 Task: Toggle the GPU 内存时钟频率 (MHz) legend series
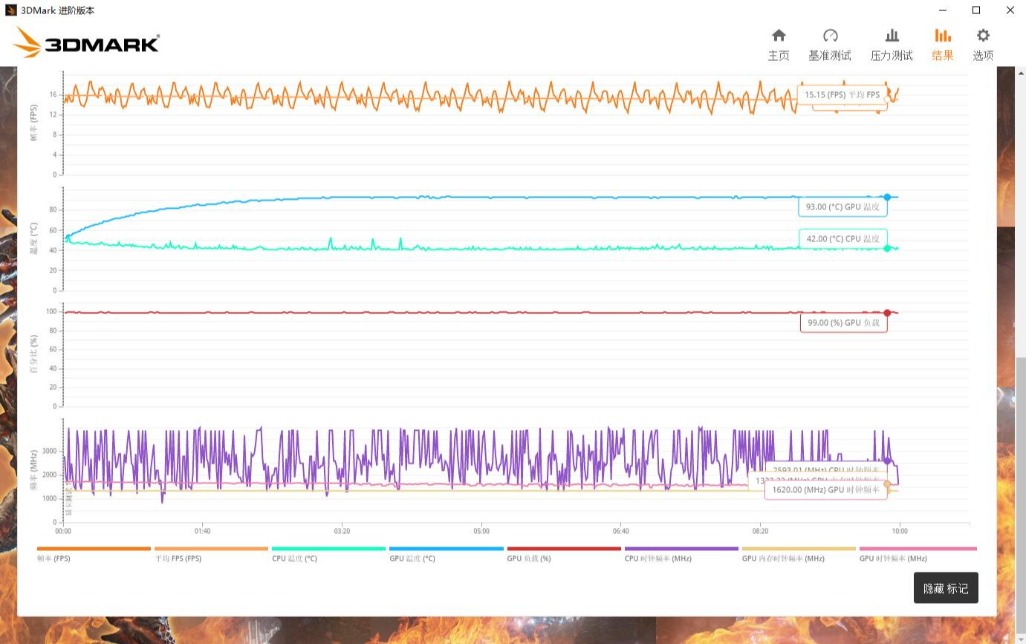pos(798,554)
